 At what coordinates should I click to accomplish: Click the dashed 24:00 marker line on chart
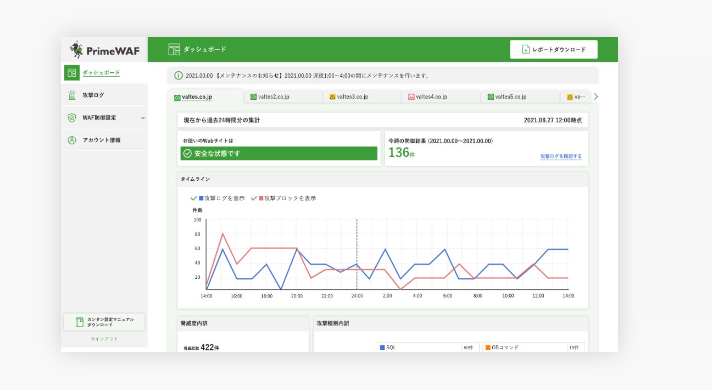(356, 254)
